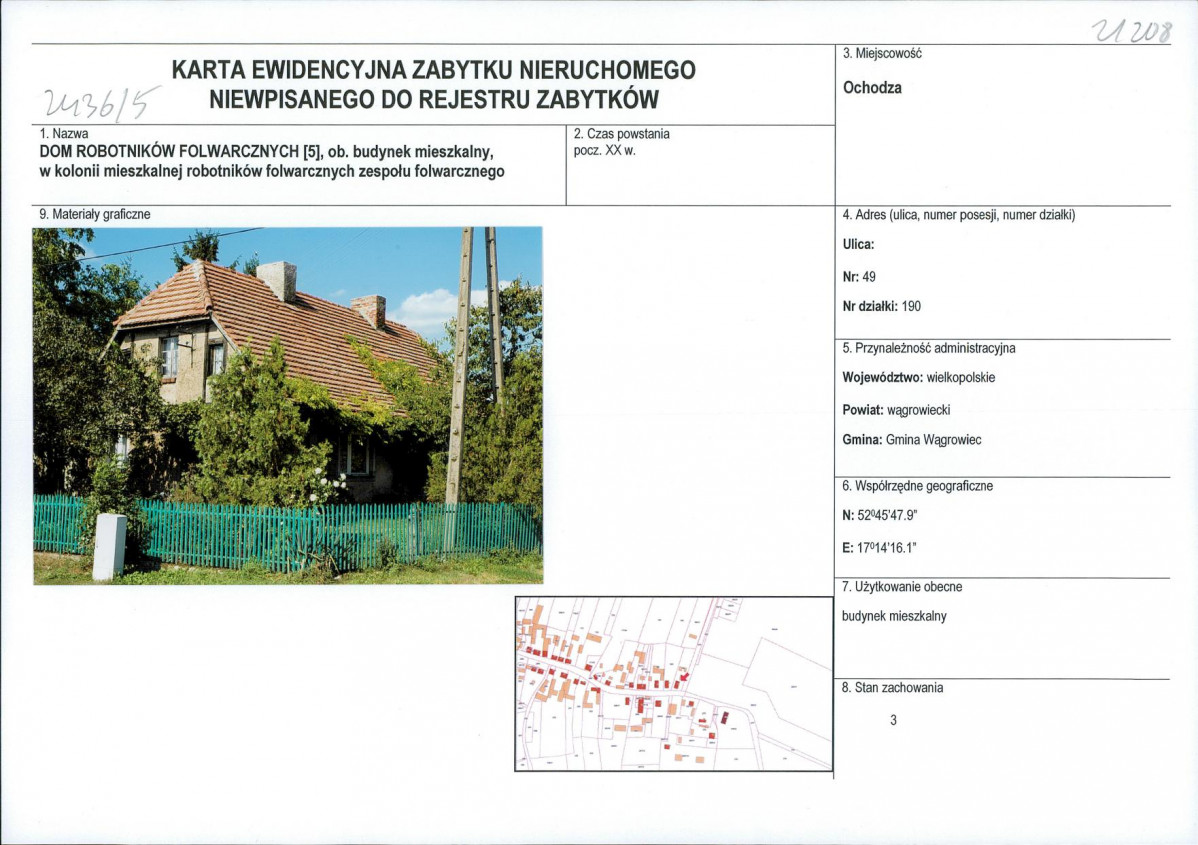Click the longitude value E: 17°14'16.1"
Image resolution: width=1198 pixels, height=845 pixels.
(x=879, y=548)
